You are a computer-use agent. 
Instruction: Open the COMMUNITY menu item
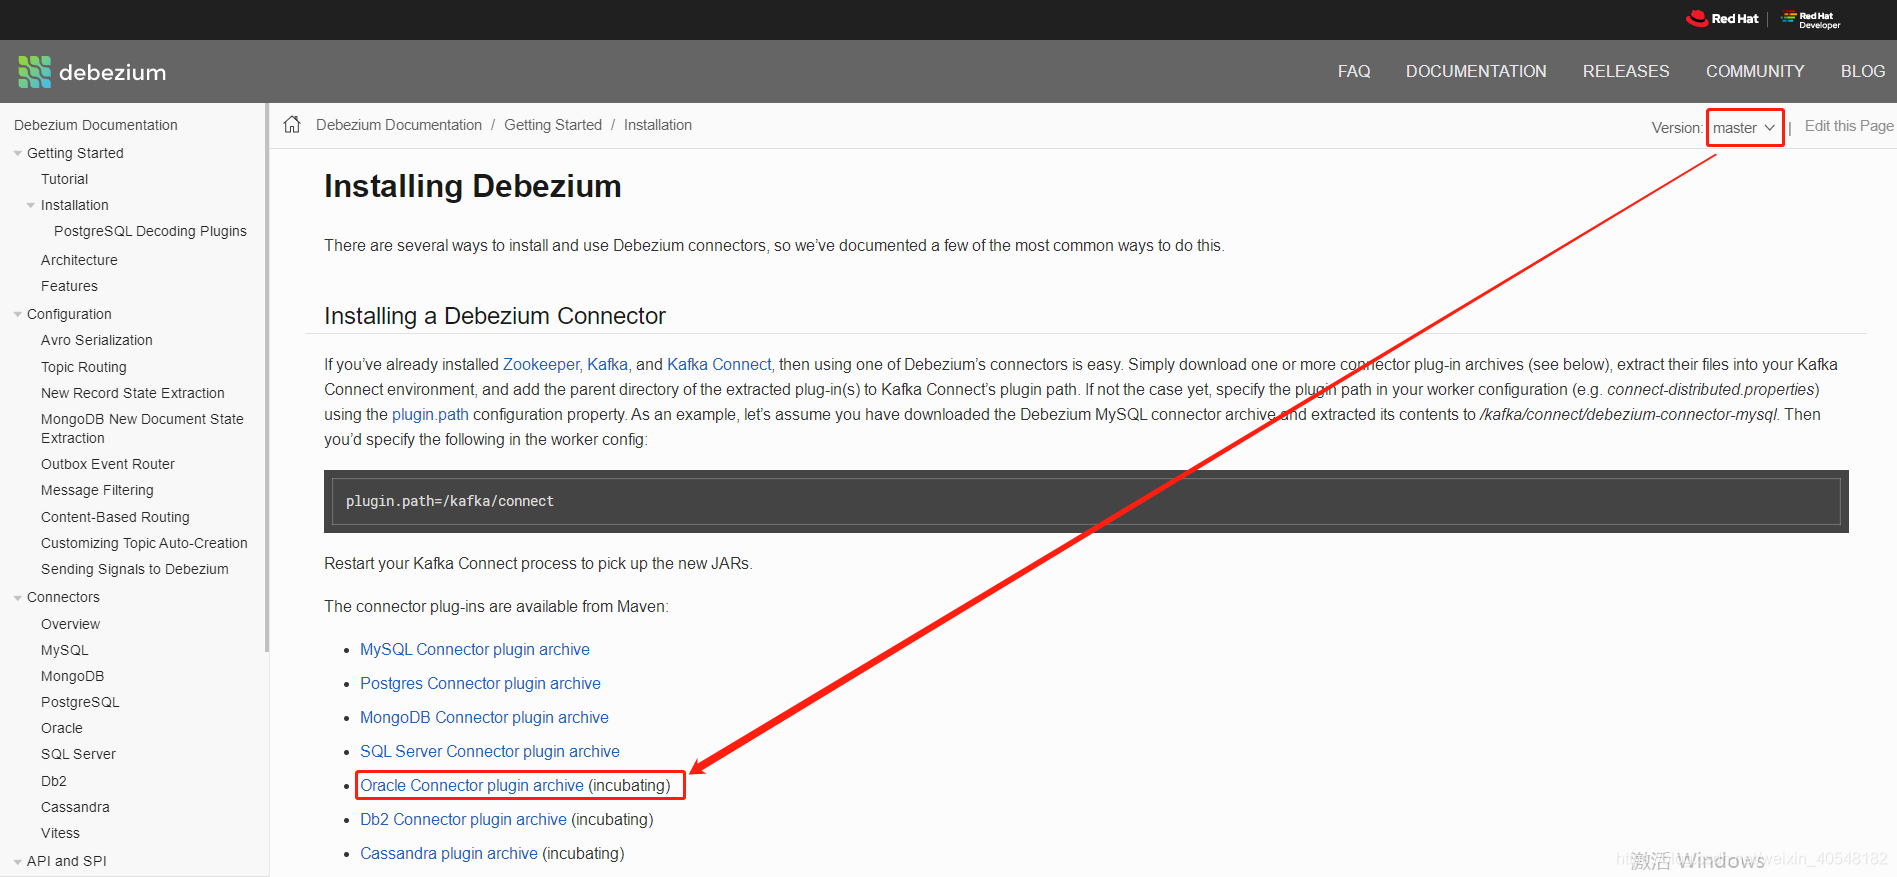click(x=1755, y=72)
